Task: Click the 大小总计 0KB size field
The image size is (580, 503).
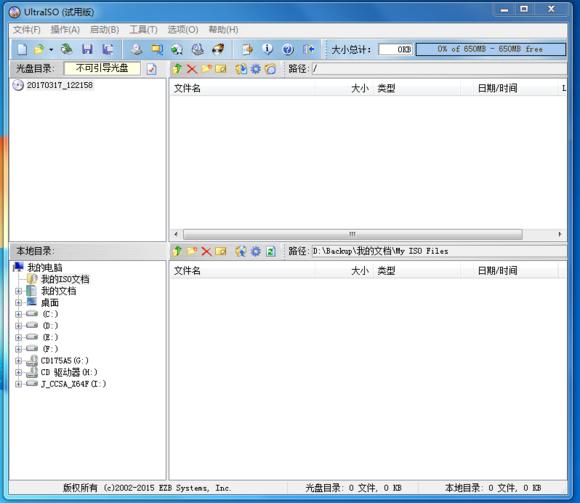Action: [x=395, y=50]
